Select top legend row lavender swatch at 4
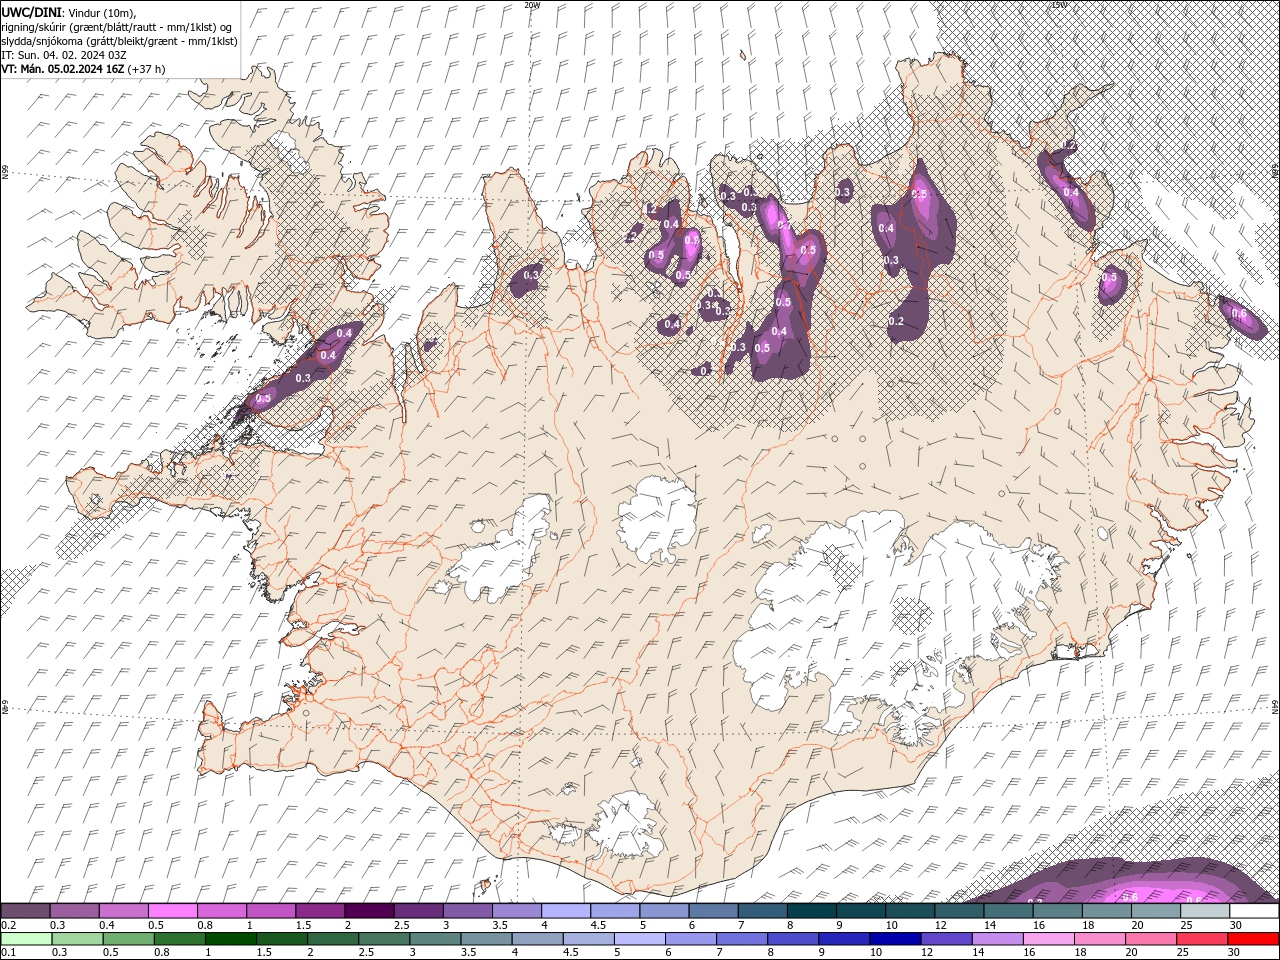 565,911
